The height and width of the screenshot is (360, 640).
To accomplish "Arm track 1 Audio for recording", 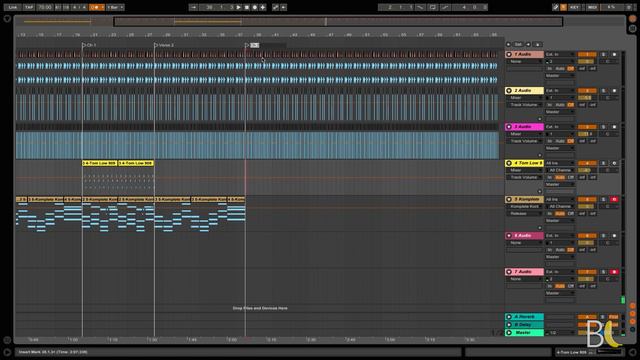I will (x=614, y=54).
